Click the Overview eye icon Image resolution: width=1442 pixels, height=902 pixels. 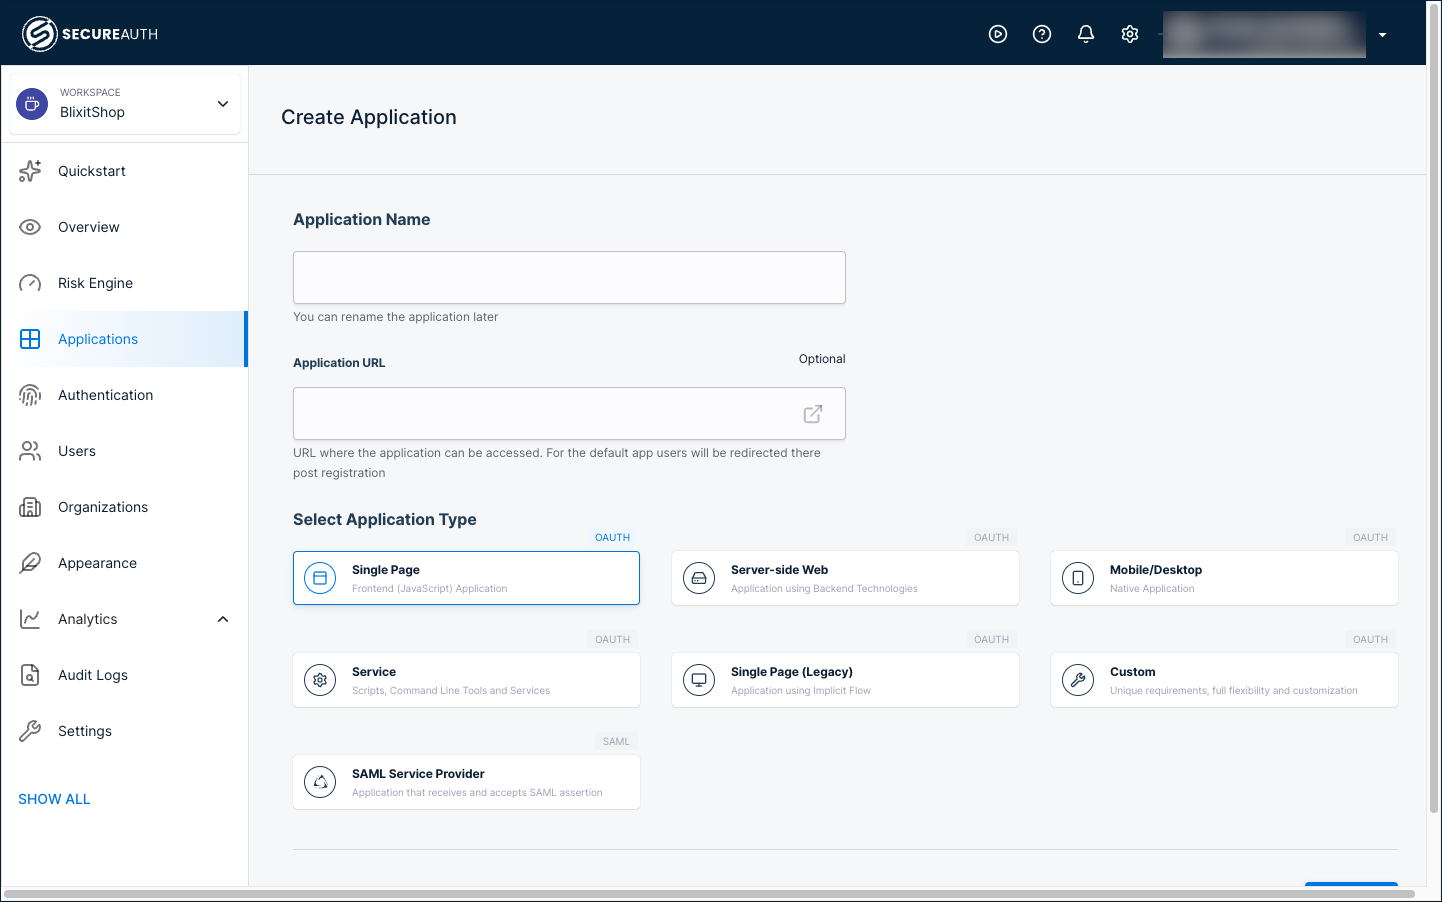30,227
